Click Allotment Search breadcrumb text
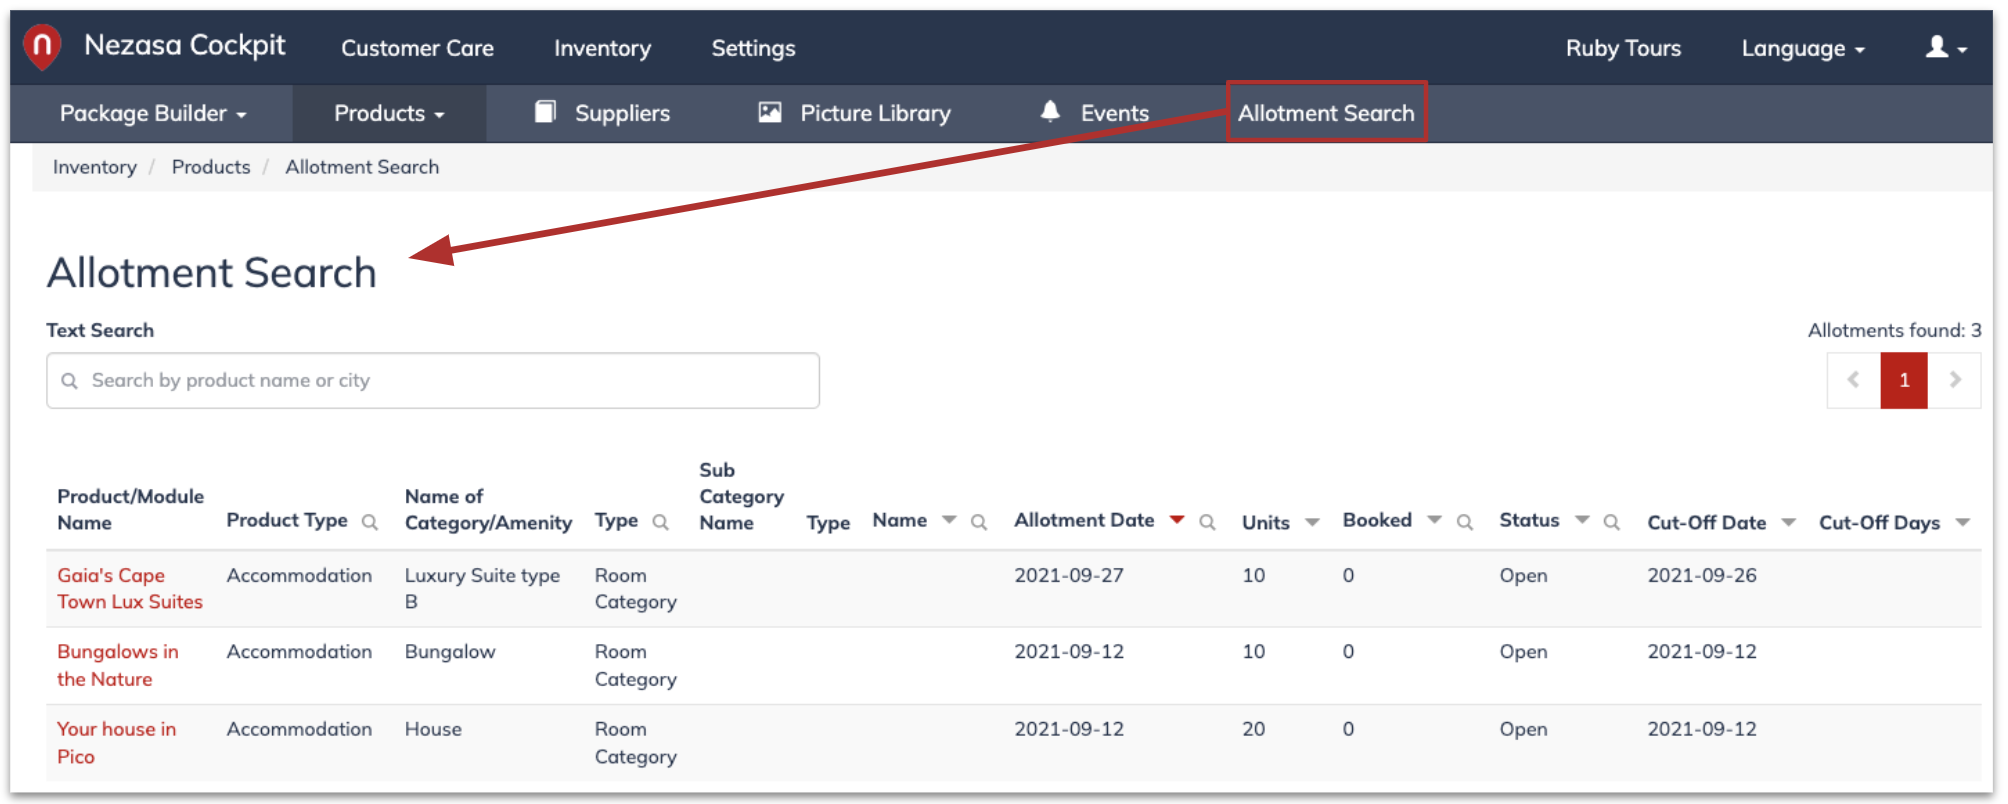This screenshot has width=2008, height=804. [362, 167]
